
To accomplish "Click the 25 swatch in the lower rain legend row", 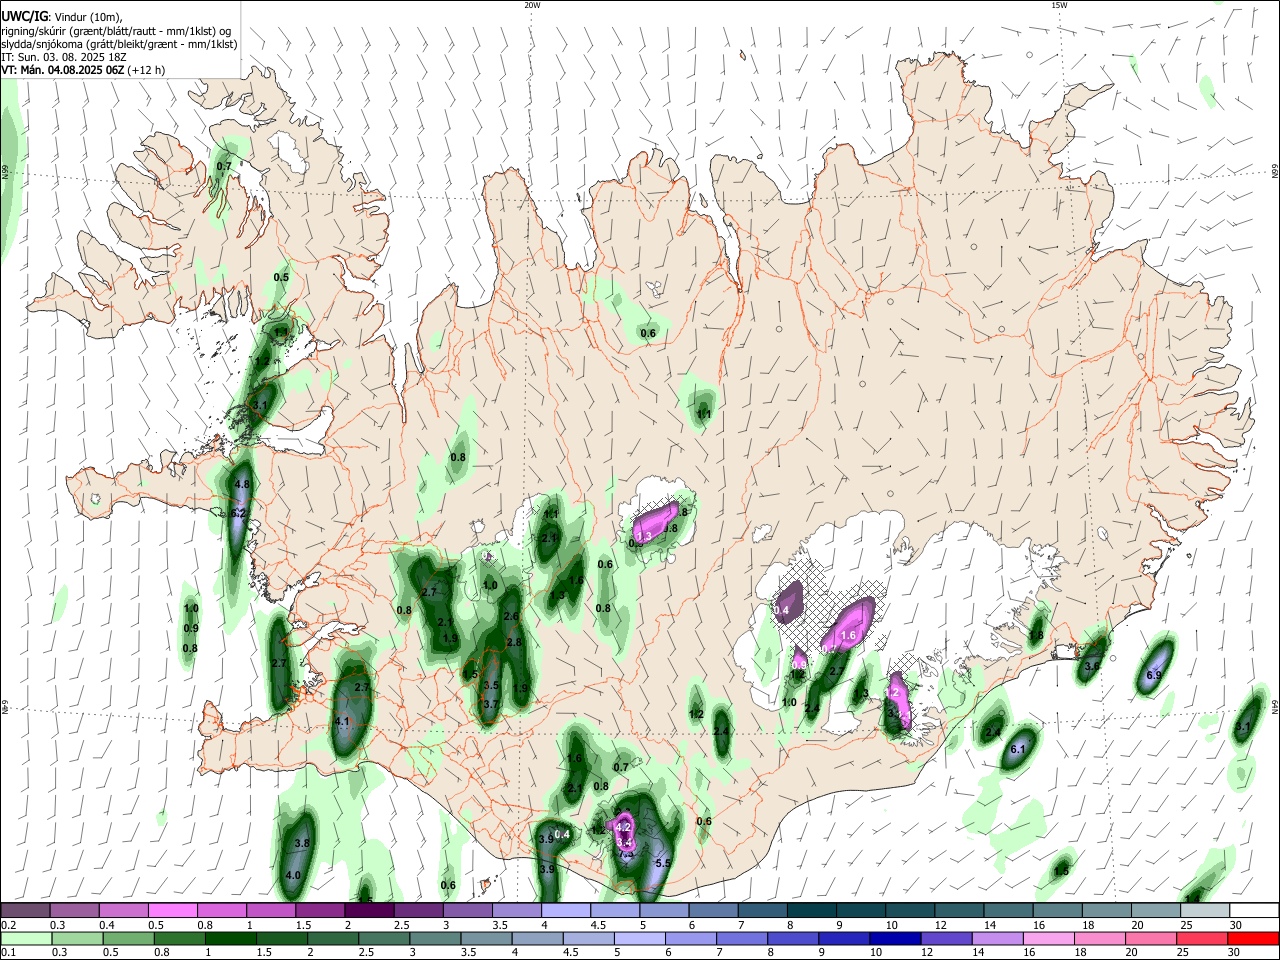I will [1202, 938].
